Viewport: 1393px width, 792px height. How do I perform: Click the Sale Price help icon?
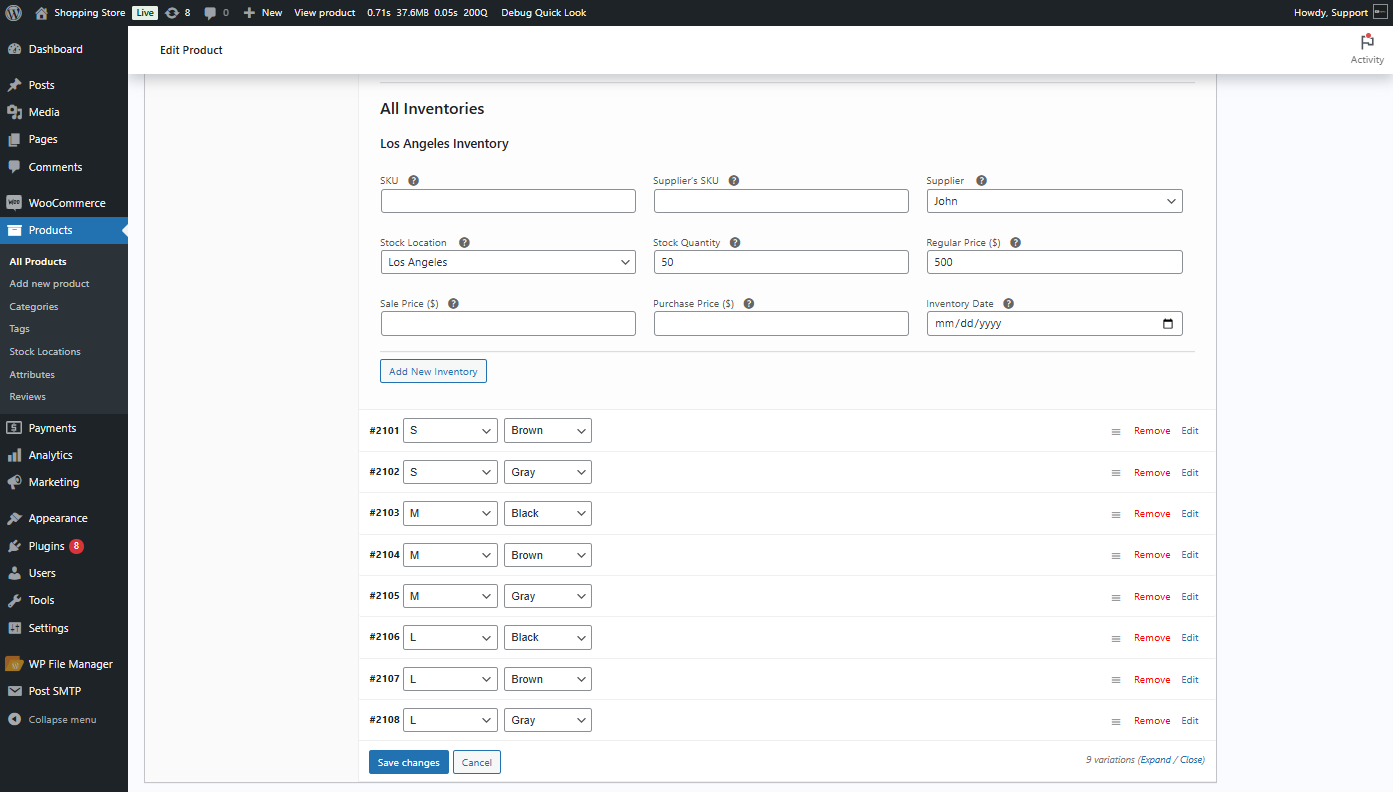coord(454,304)
